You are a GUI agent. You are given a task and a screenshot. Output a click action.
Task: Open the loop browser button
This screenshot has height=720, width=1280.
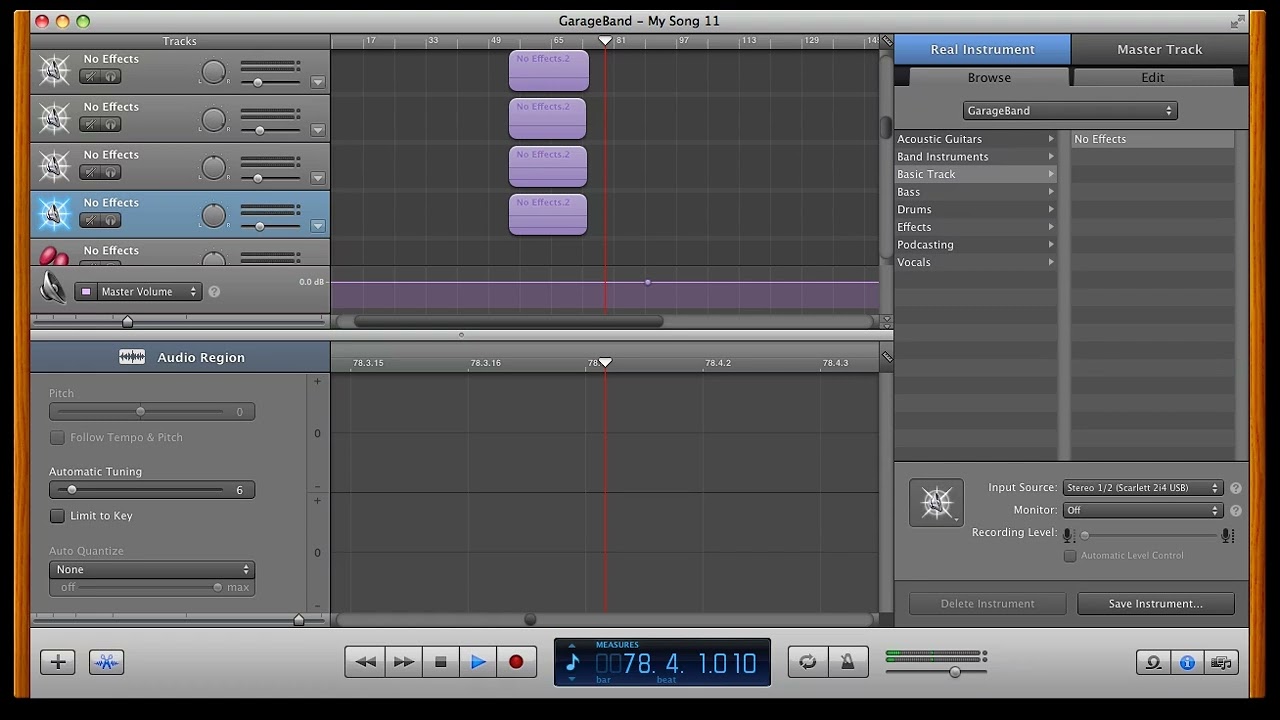pos(1153,662)
